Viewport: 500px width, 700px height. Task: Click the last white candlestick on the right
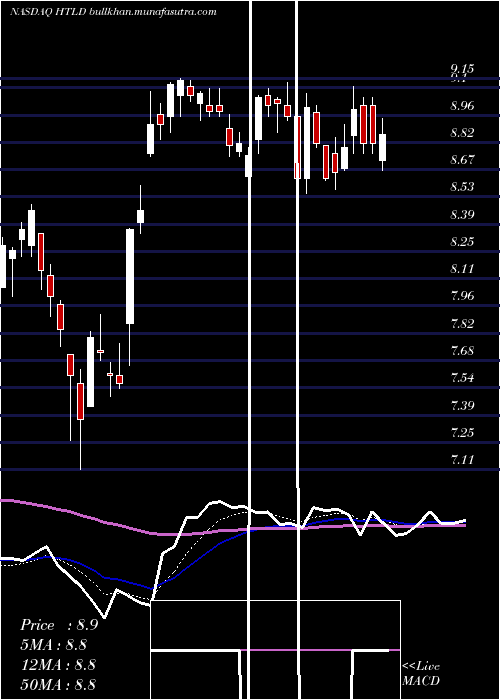383,147
